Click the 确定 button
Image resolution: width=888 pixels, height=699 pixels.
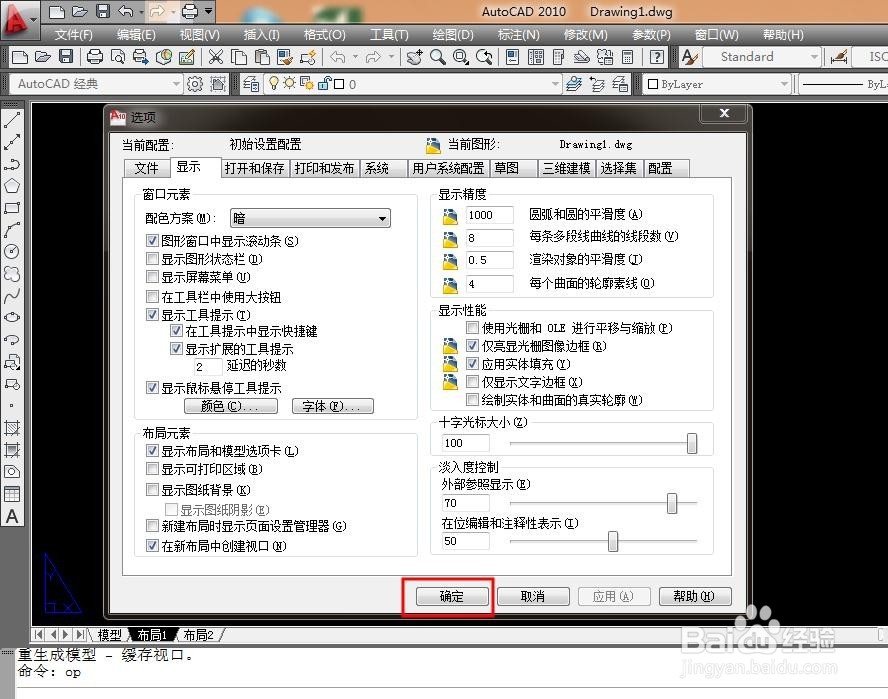(451, 596)
